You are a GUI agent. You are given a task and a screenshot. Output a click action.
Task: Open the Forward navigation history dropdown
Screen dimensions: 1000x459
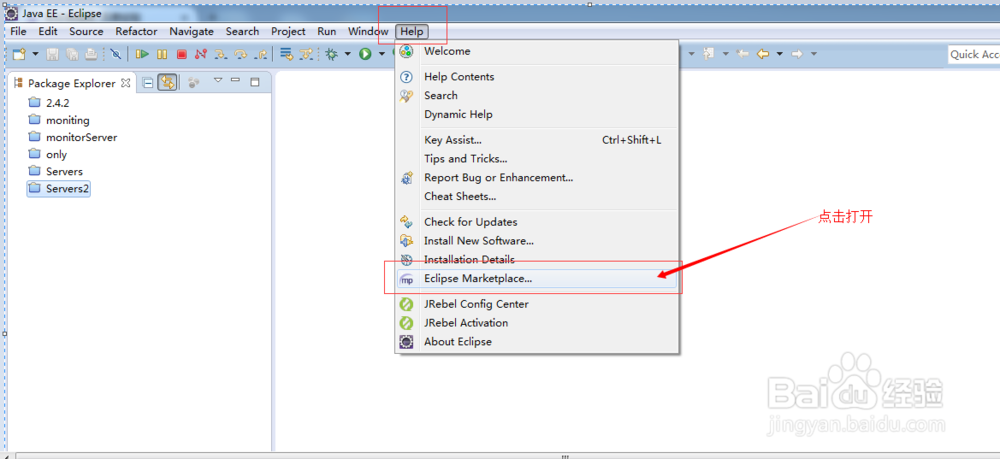coord(814,54)
